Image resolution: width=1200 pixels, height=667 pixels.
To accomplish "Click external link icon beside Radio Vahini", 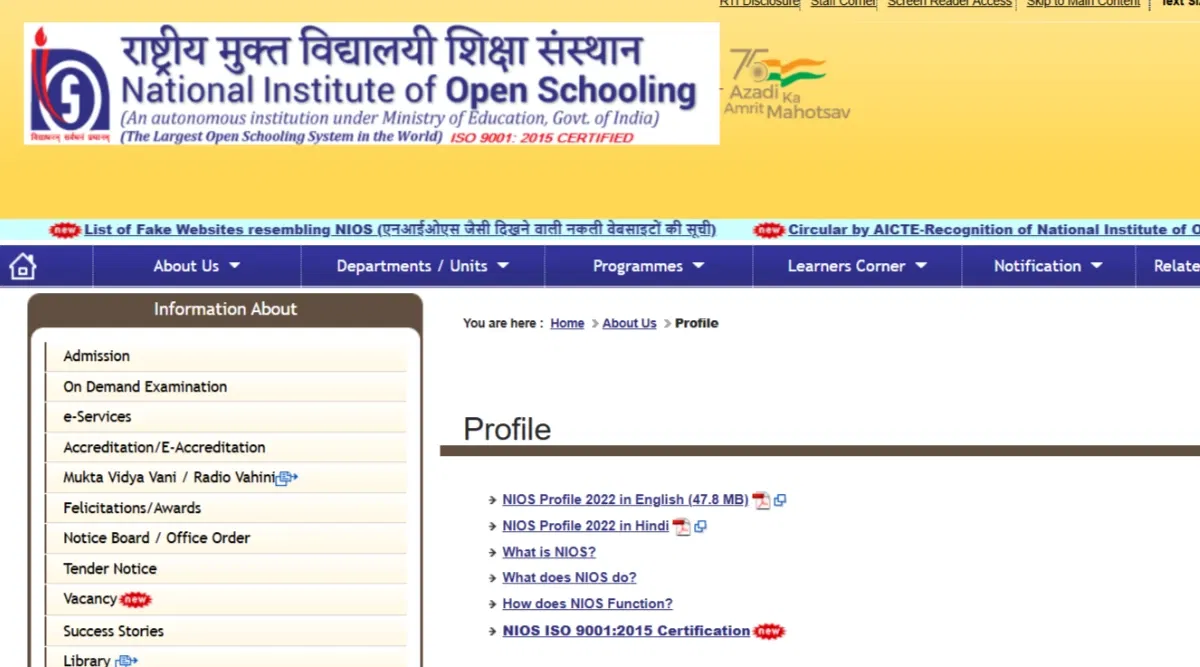I will point(287,478).
